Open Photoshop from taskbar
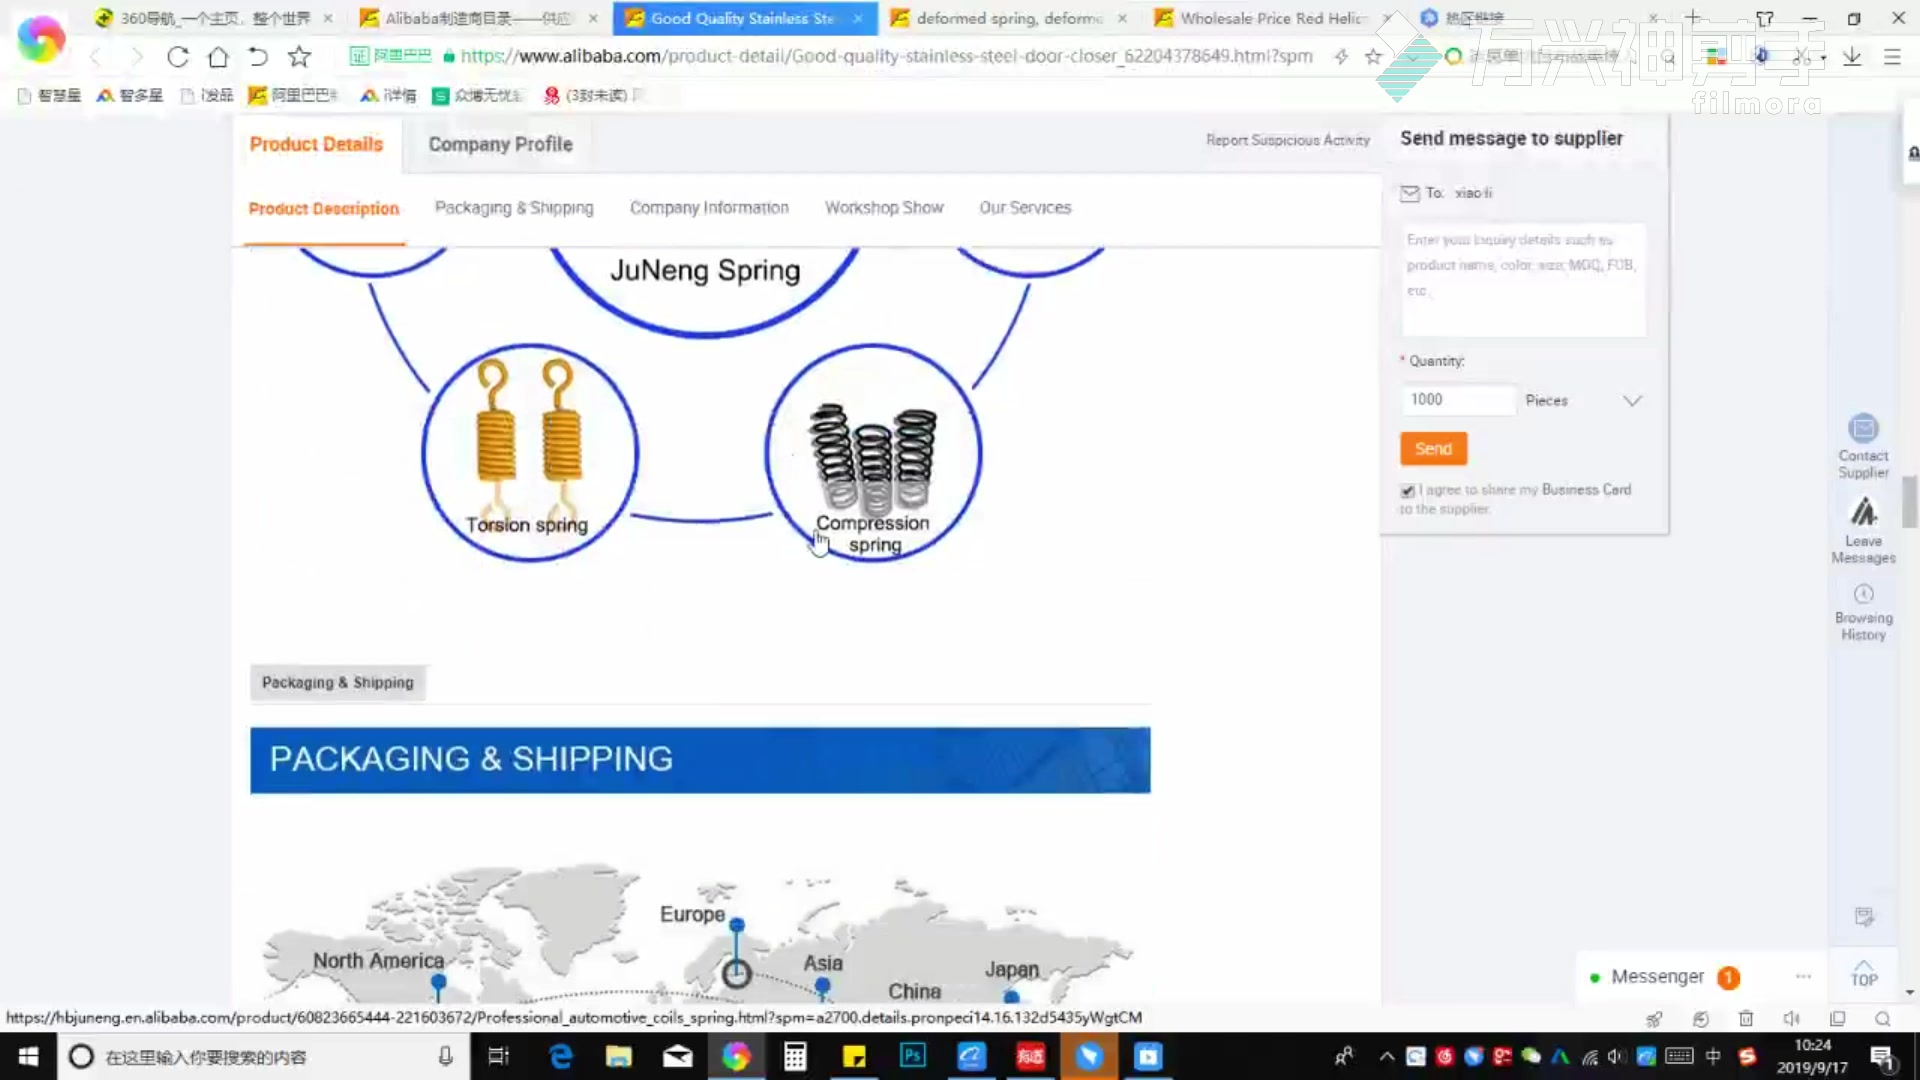Screen dimensions: 1920x1080 coord(913,1056)
